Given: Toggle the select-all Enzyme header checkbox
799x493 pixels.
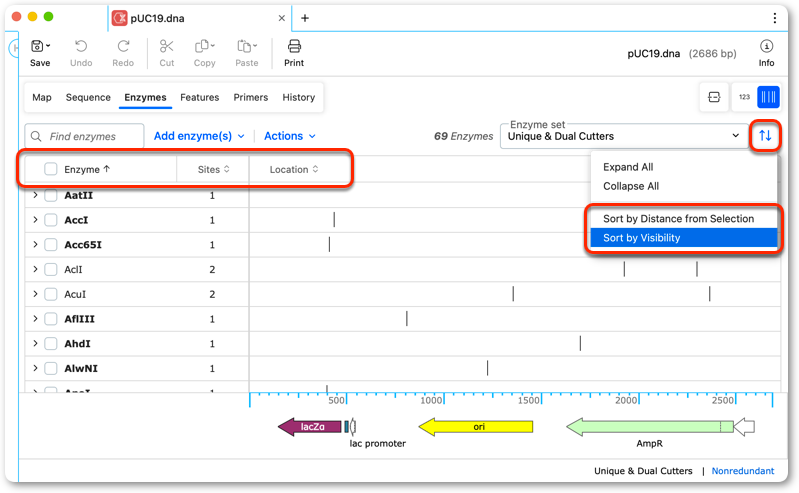Looking at the screenshot, I should (50, 169).
